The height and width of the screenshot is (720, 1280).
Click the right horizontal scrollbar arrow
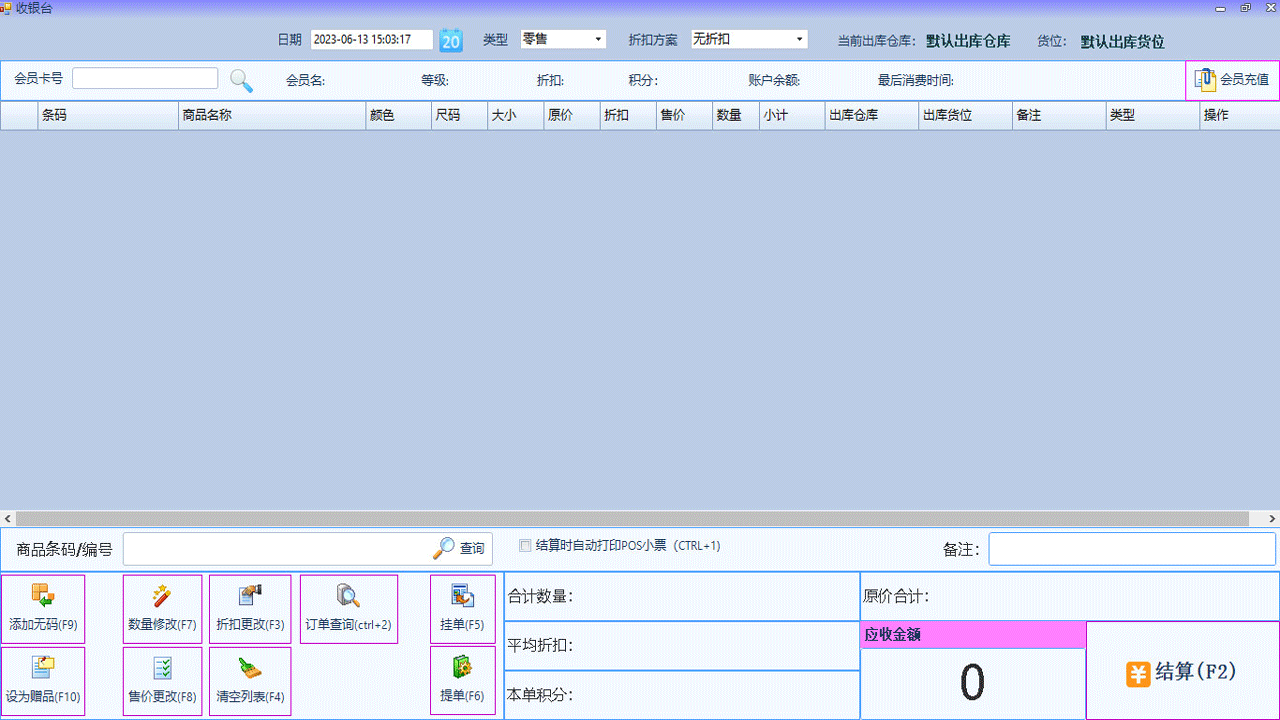[x=1272, y=518]
